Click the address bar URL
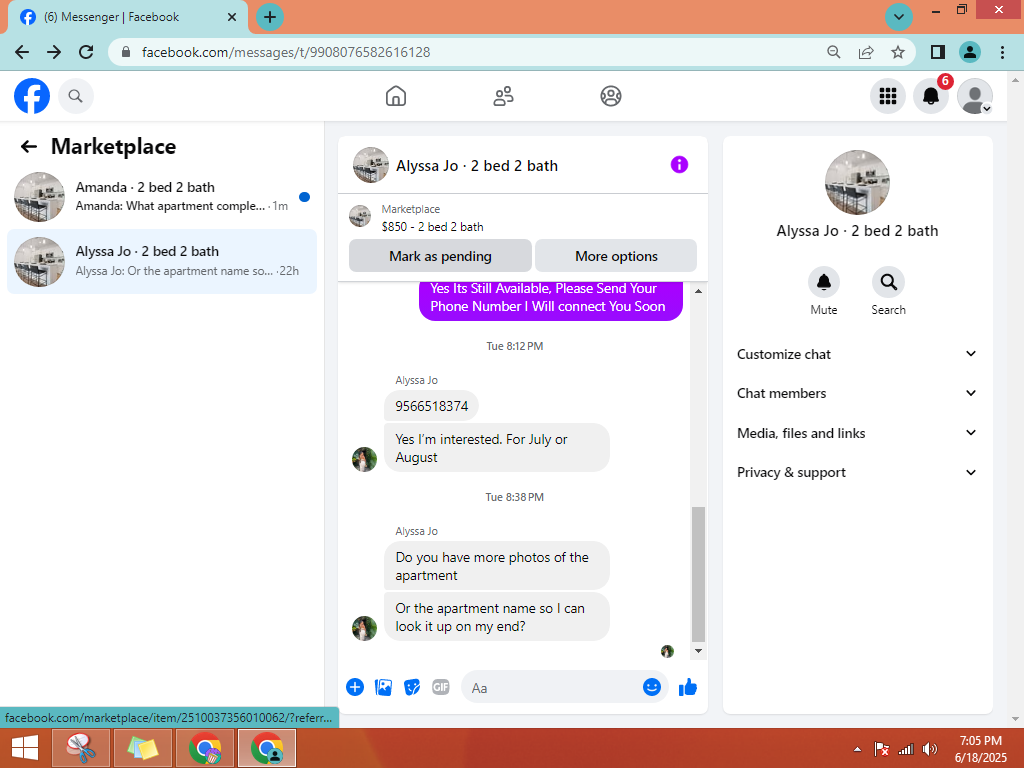1024x768 pixels. (x=286, y=52)
